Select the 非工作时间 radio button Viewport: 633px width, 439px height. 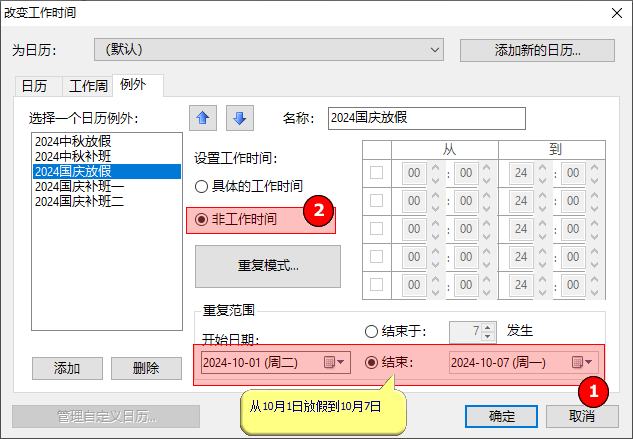click(x=202, y=219)
